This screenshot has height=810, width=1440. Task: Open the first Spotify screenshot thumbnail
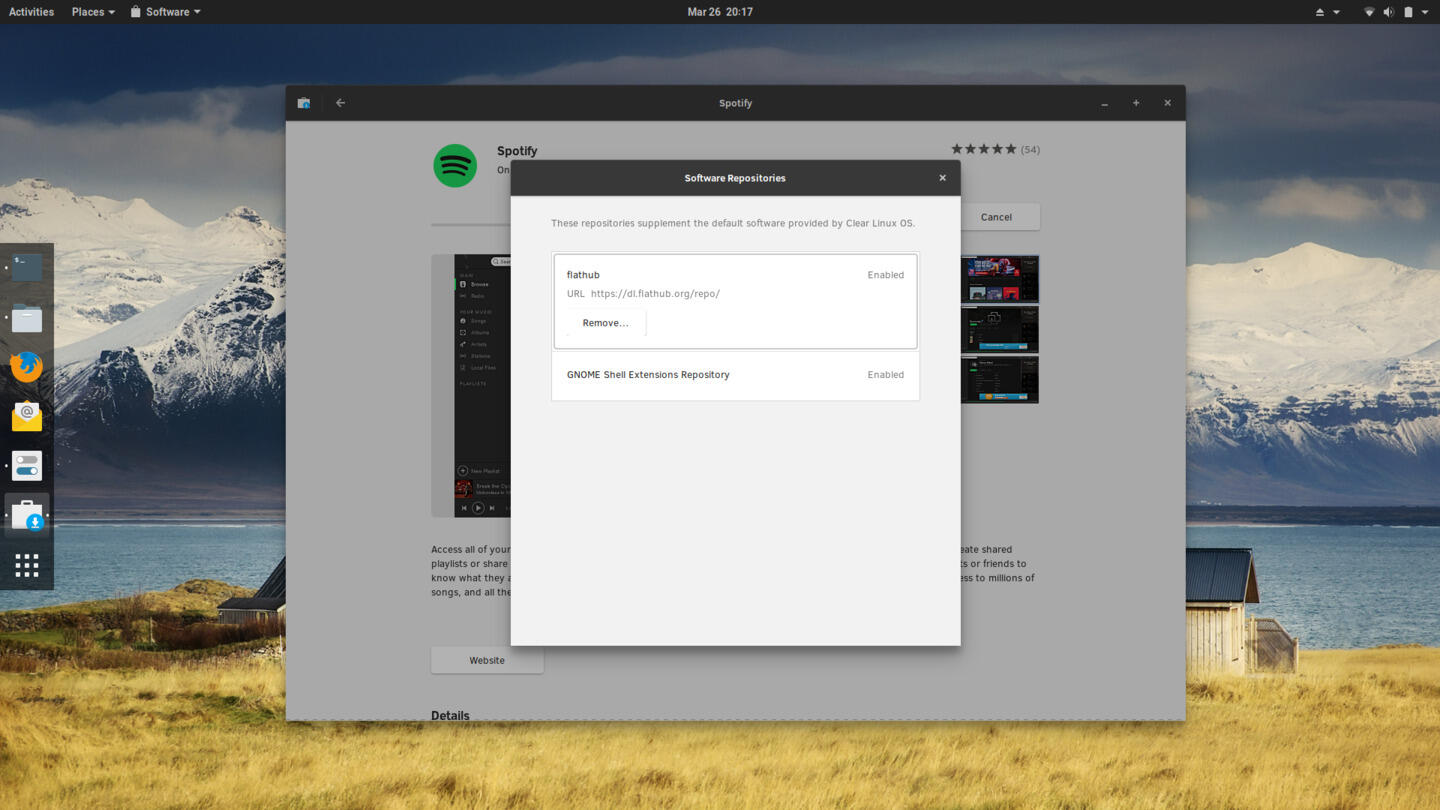coord(999,279)
